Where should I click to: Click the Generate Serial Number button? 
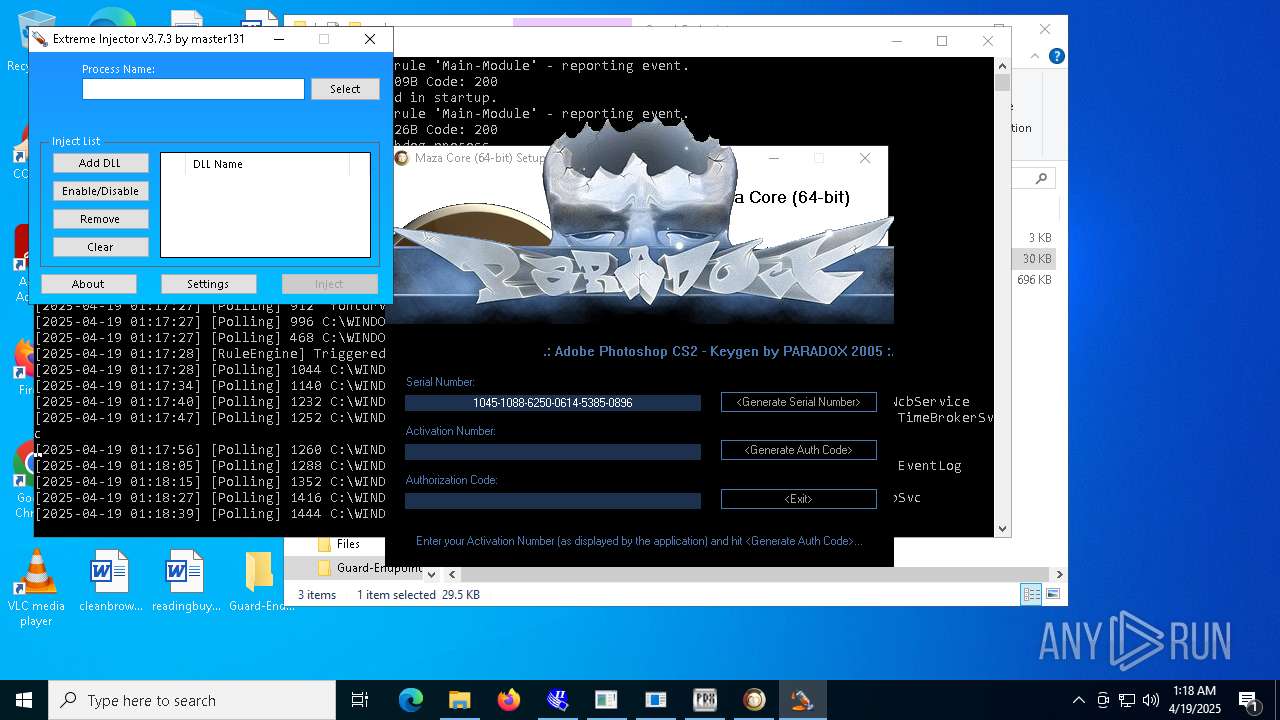pos(798,402)
